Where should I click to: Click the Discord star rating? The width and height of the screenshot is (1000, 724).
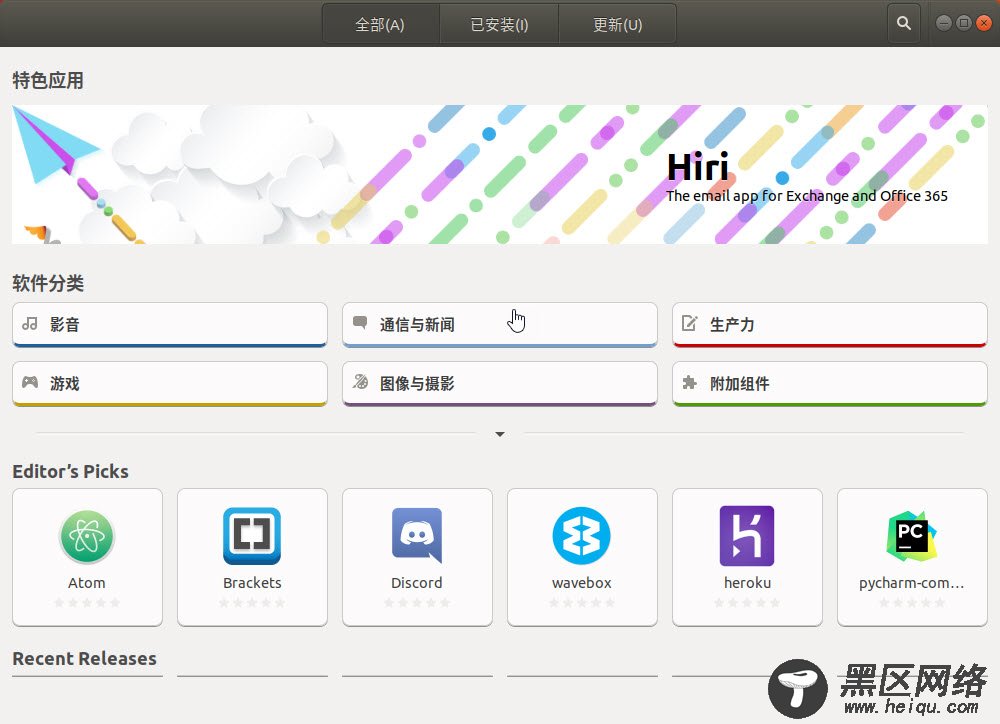click(416, 603)
